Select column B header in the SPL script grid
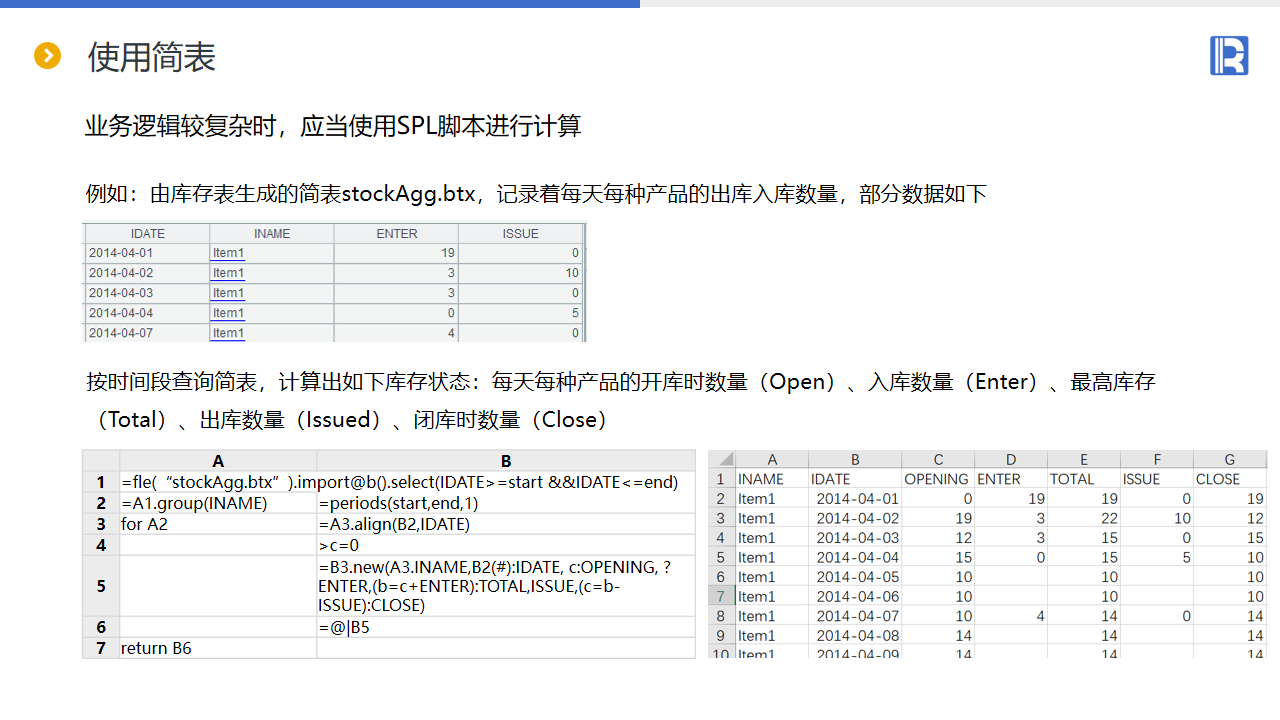The width and height of the screenshot is (1280, 720). [x=506, y=461]
